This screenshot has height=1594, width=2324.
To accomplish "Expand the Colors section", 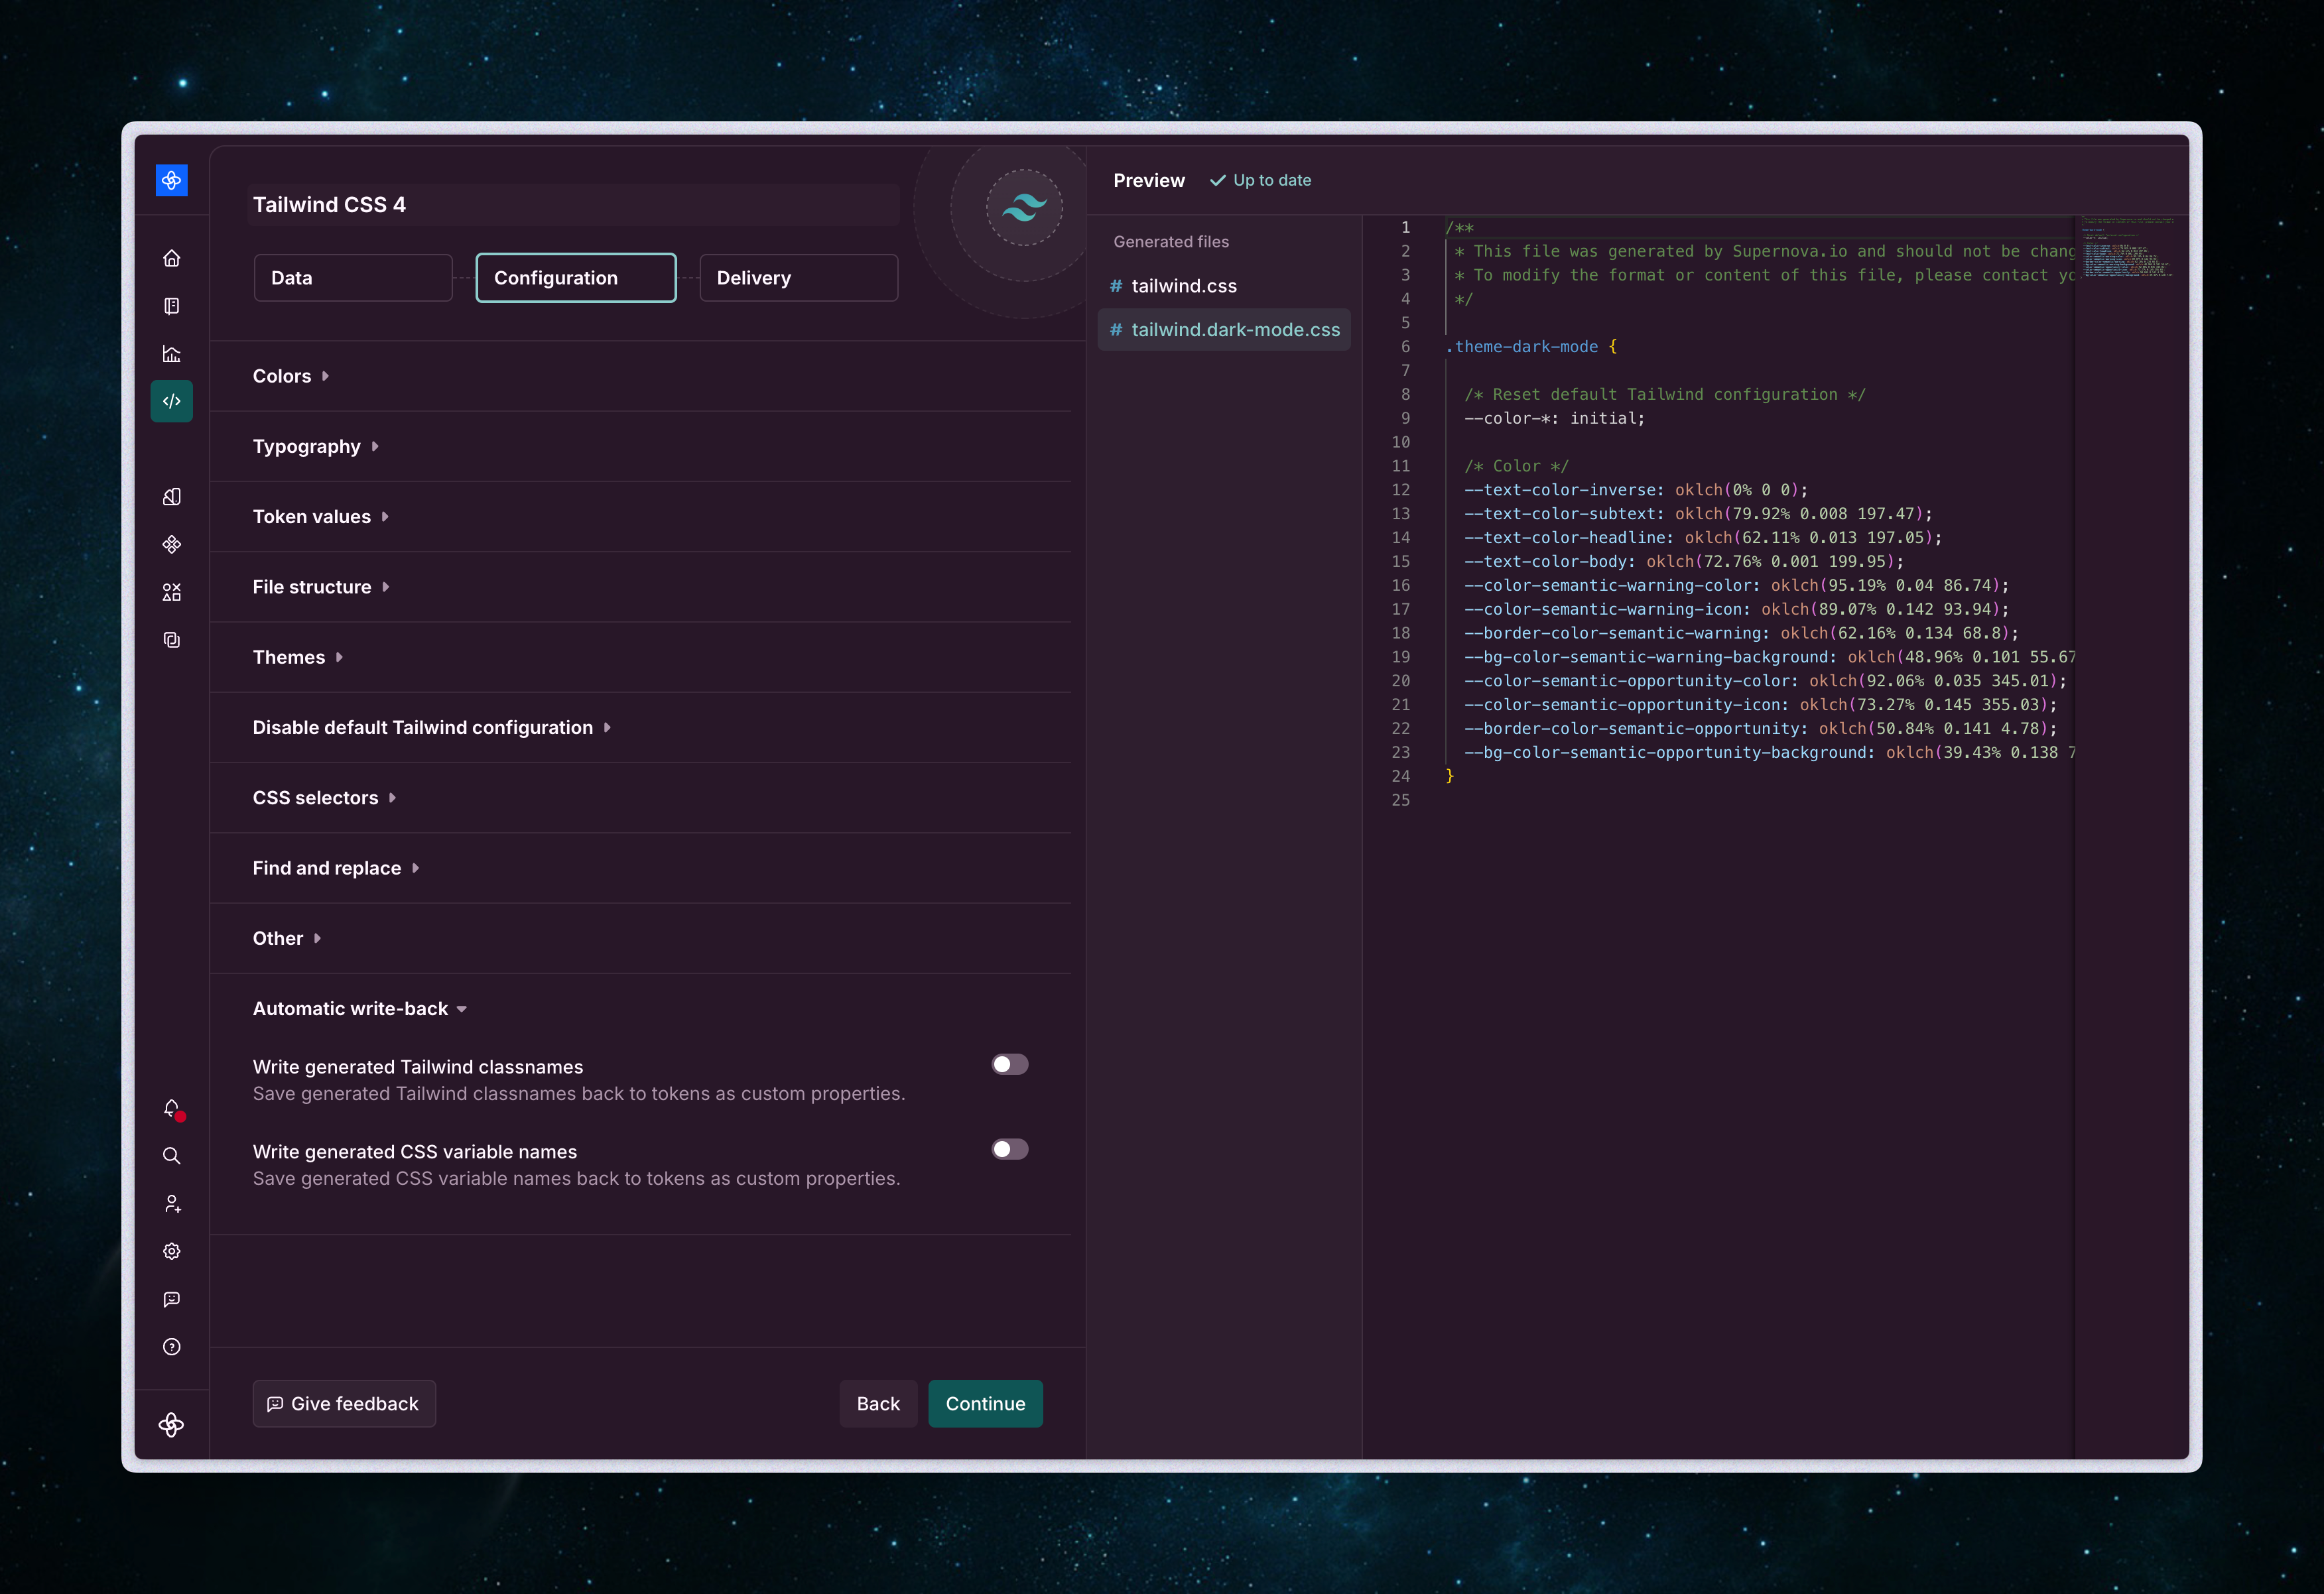I will (x=290, y=376).
